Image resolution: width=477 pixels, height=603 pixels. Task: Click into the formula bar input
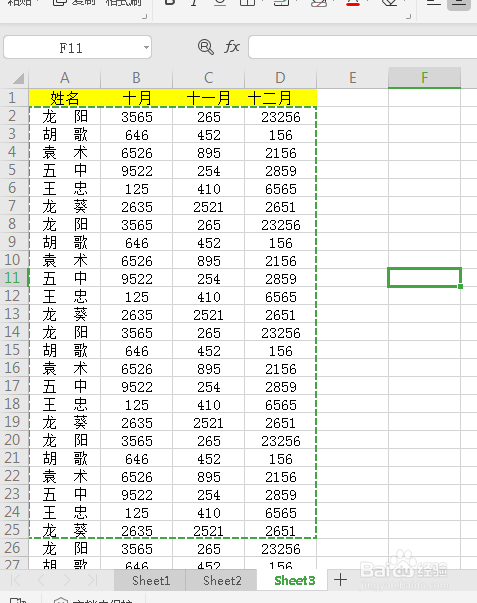click(363, 47)
